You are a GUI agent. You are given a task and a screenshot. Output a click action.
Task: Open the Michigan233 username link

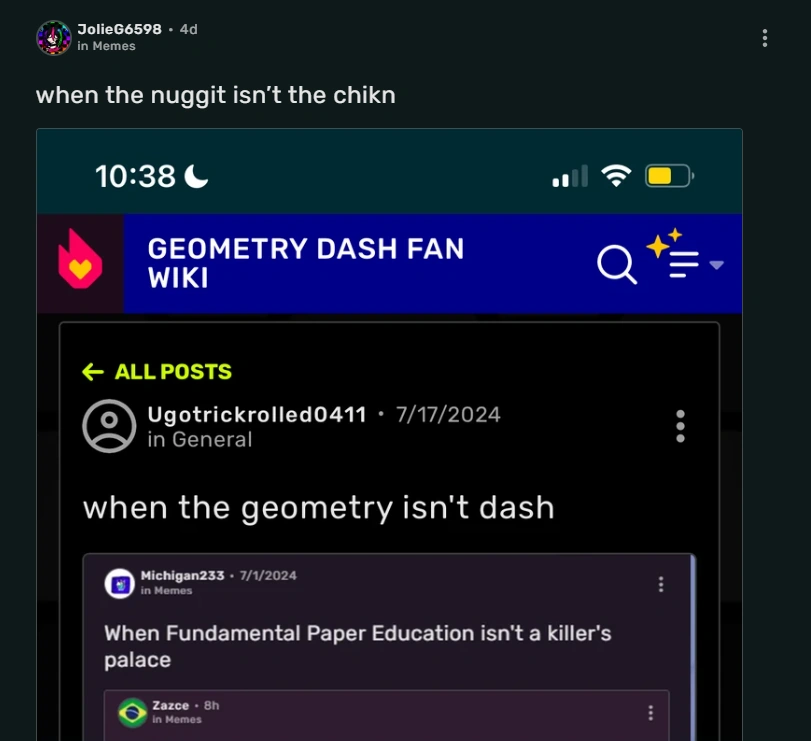(183, 576)
